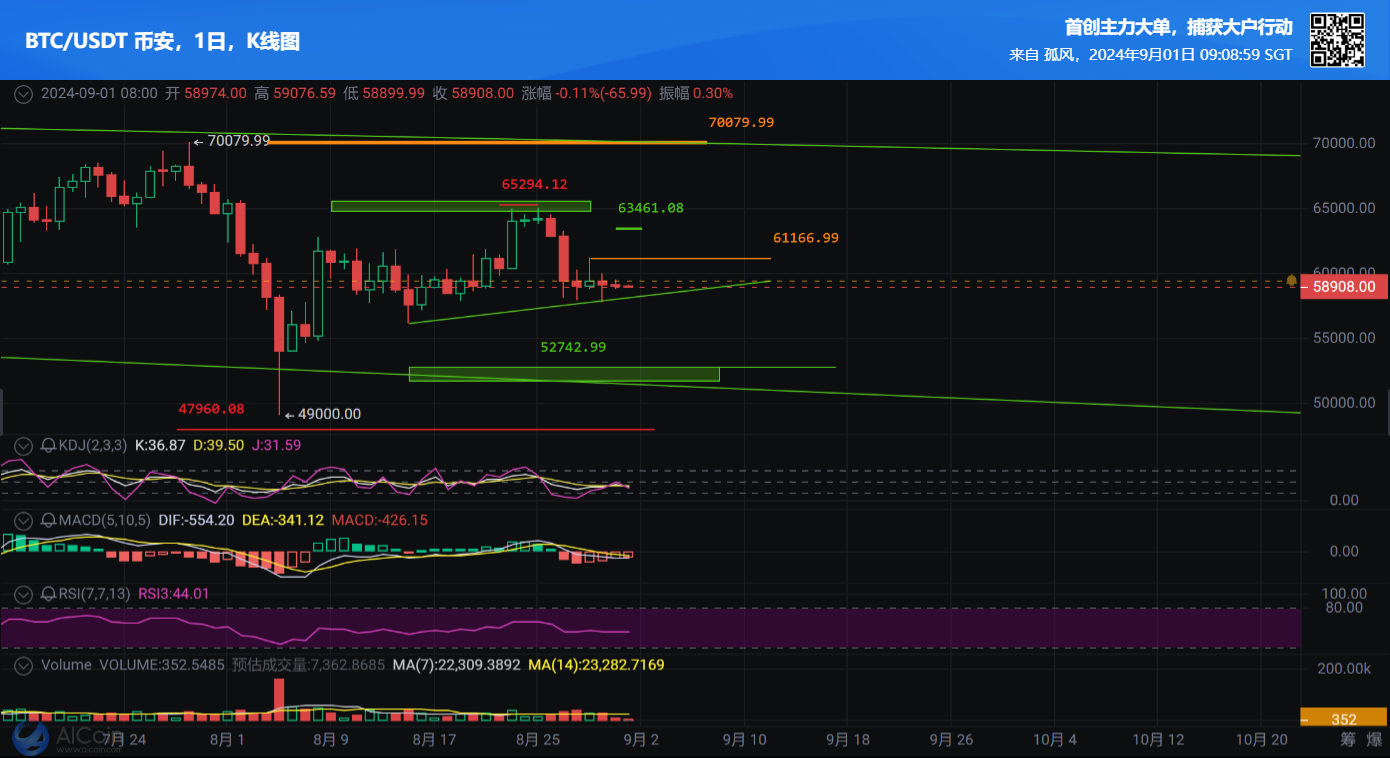Collapse the KDJ indicator panel
This screenshot has width=1390, height=758.
23,445
